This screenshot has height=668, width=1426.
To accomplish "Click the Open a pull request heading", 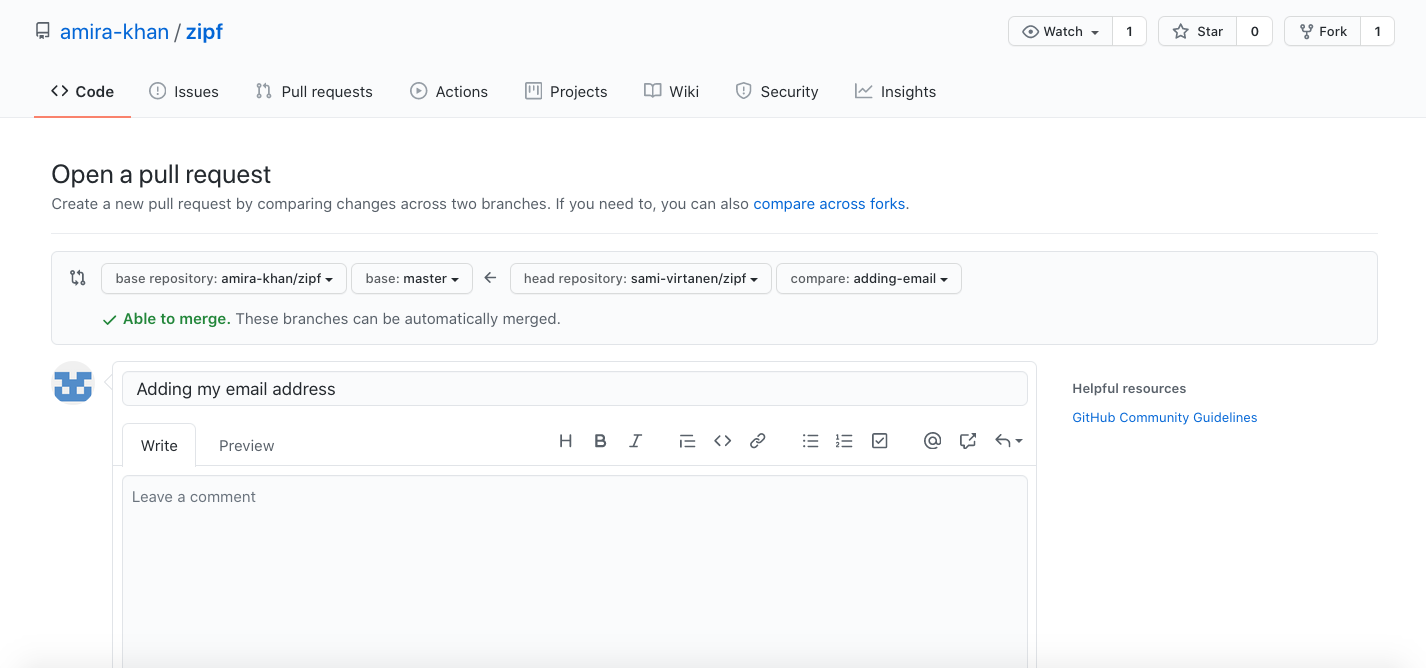I will coord(161,174).
